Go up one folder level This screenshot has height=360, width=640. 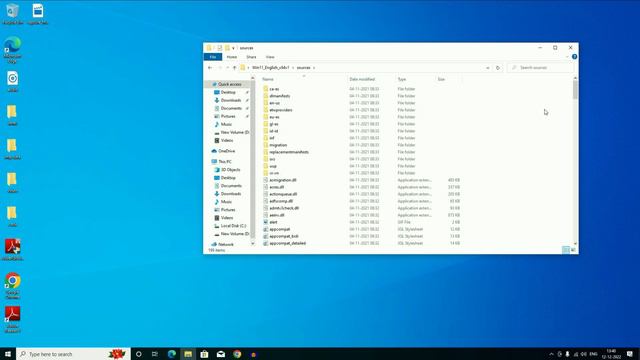coord(234,68)
